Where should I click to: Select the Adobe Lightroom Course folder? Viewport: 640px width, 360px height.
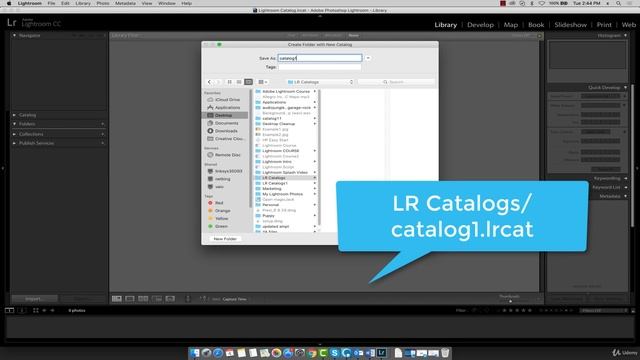pos(286,91)
